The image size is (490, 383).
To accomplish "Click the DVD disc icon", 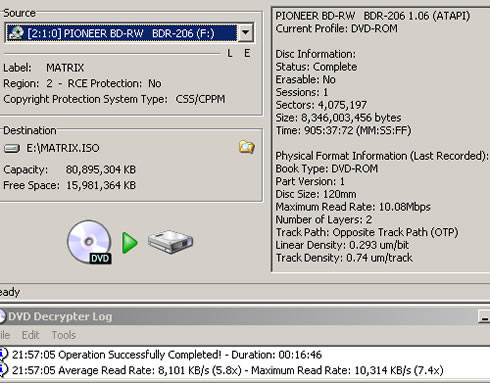I will point(89,242).
